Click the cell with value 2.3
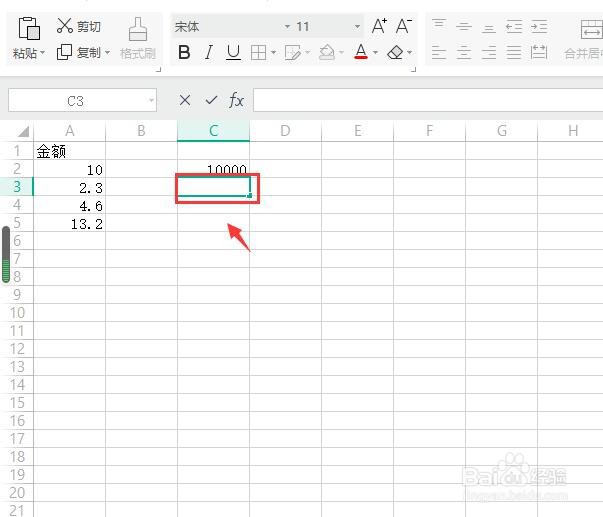 pyautogui.click(x=70, y=187)
